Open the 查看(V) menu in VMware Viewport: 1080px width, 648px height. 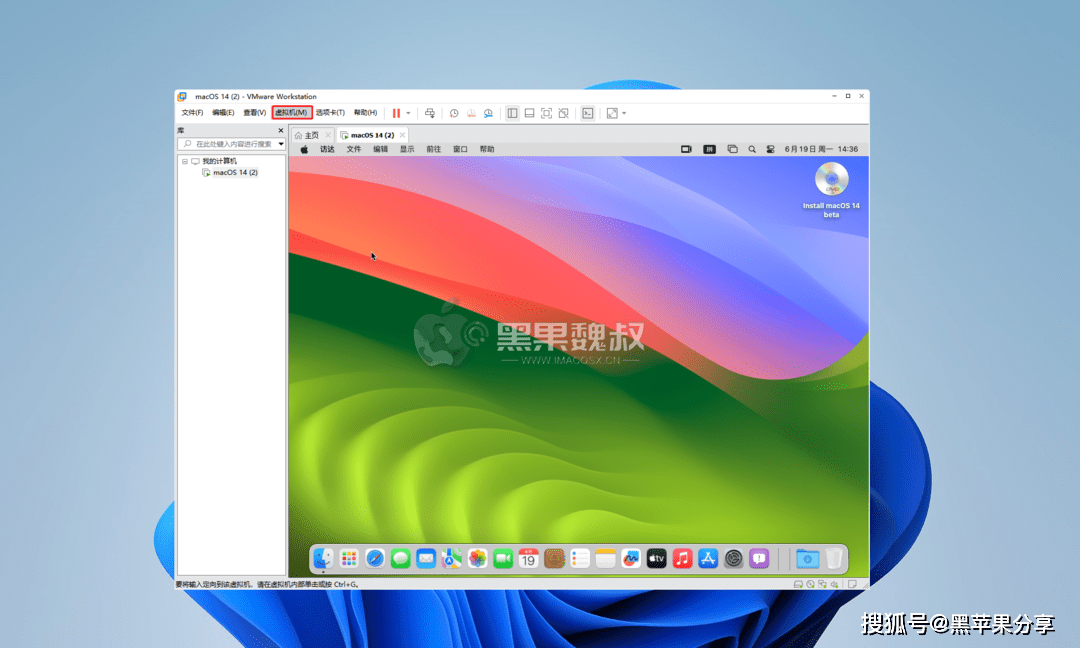click(254, 112)
